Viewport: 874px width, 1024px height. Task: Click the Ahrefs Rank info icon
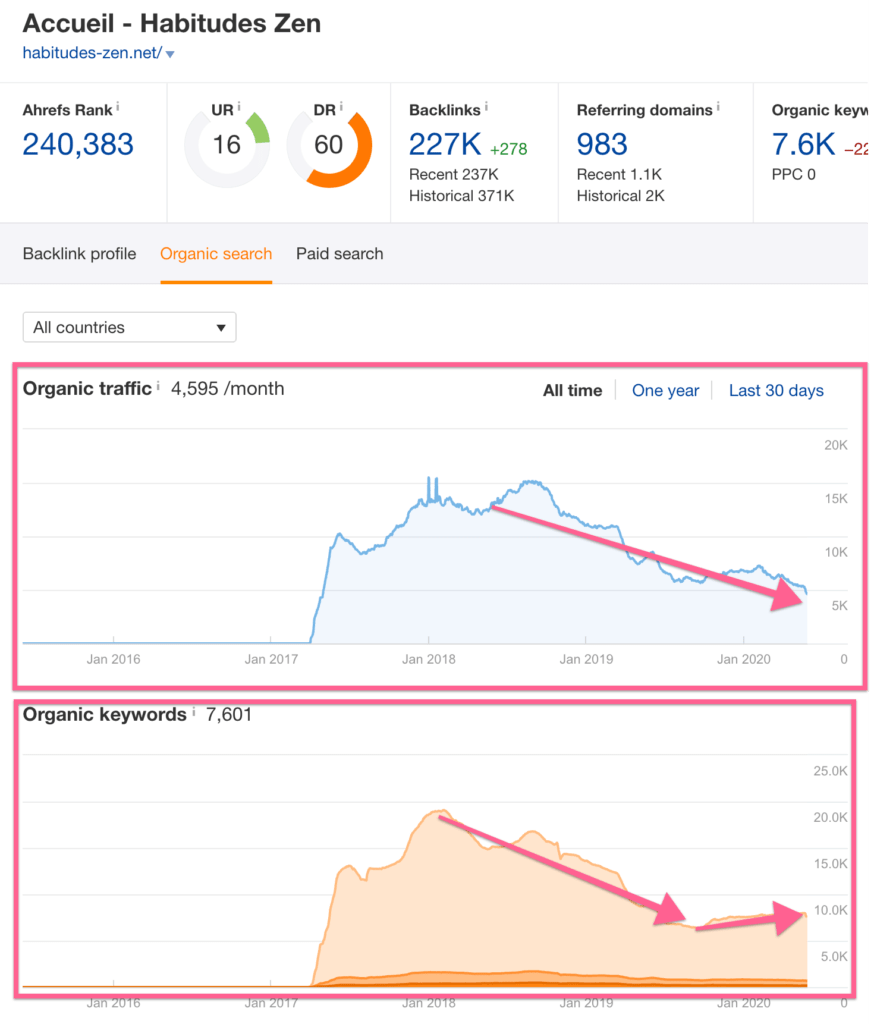click(118, 106)
